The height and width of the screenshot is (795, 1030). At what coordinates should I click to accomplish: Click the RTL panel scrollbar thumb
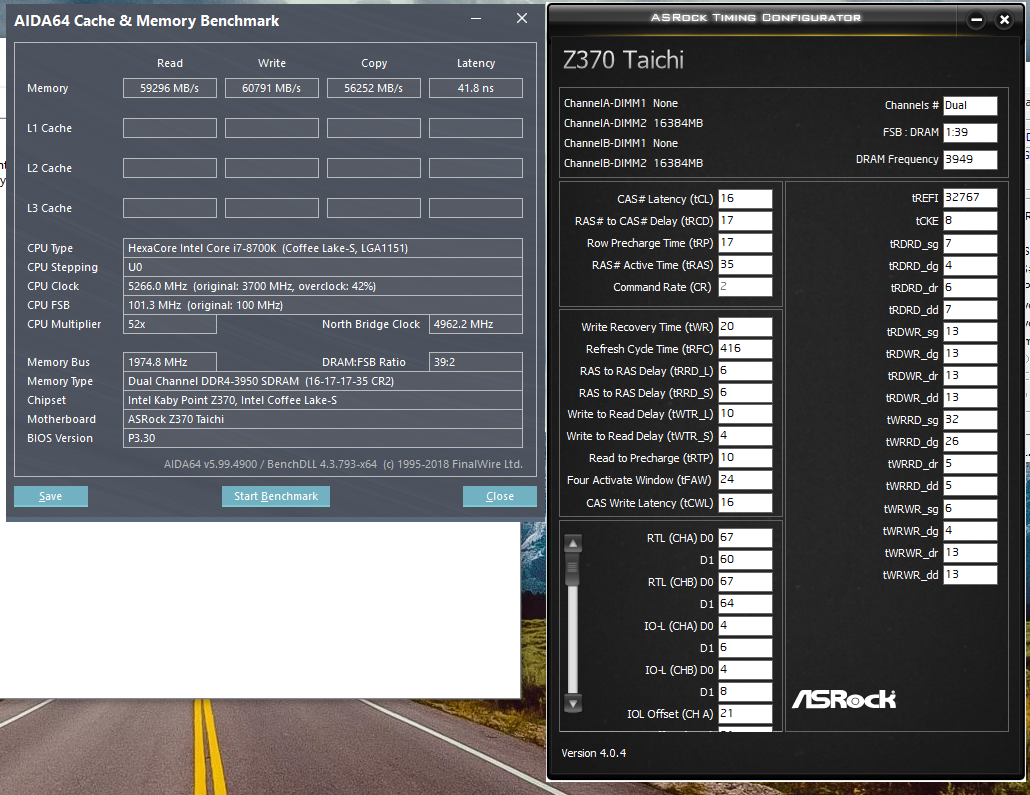(573, 569)
